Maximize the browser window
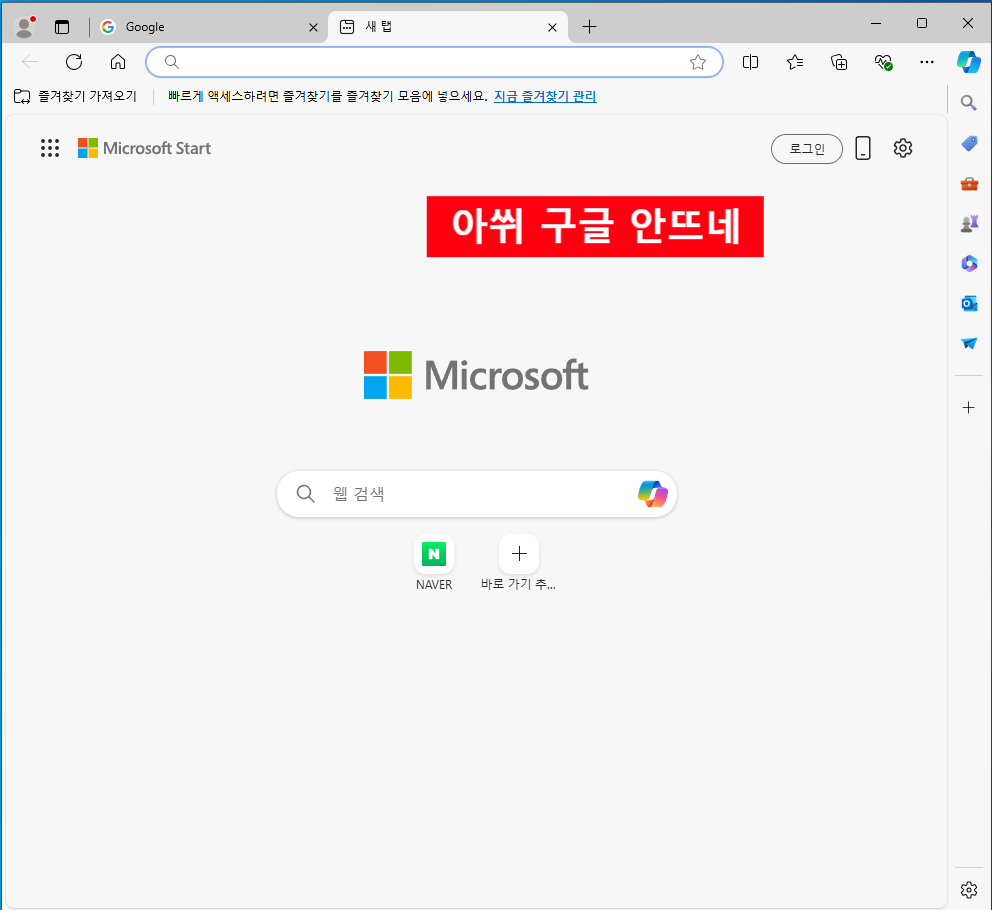Screen dimensions: 992x910 [x=922, y=23]
